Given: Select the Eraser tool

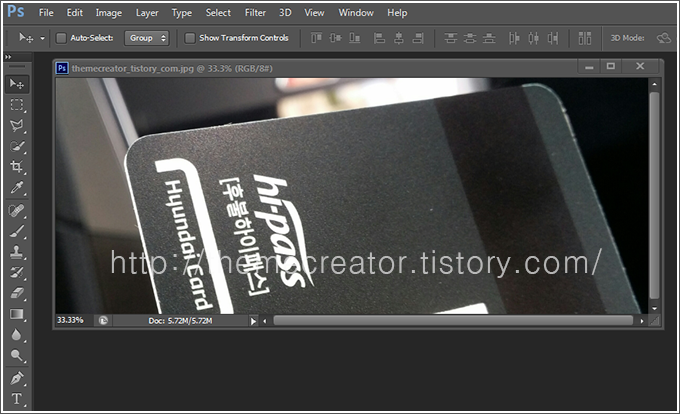Looking at the screenshot, I should [x=17, y=293].
